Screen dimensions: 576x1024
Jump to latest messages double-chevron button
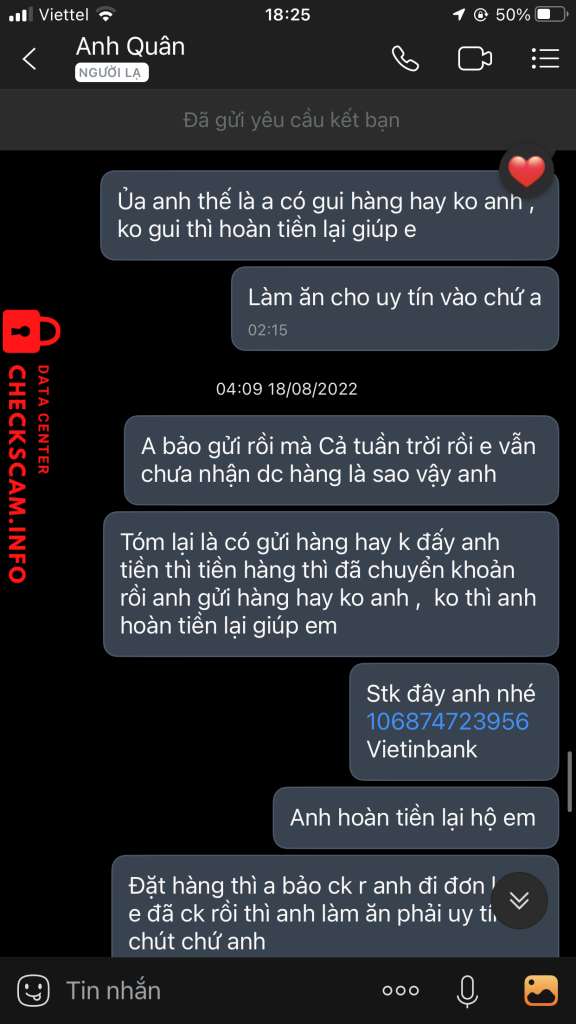pos(519,901)
